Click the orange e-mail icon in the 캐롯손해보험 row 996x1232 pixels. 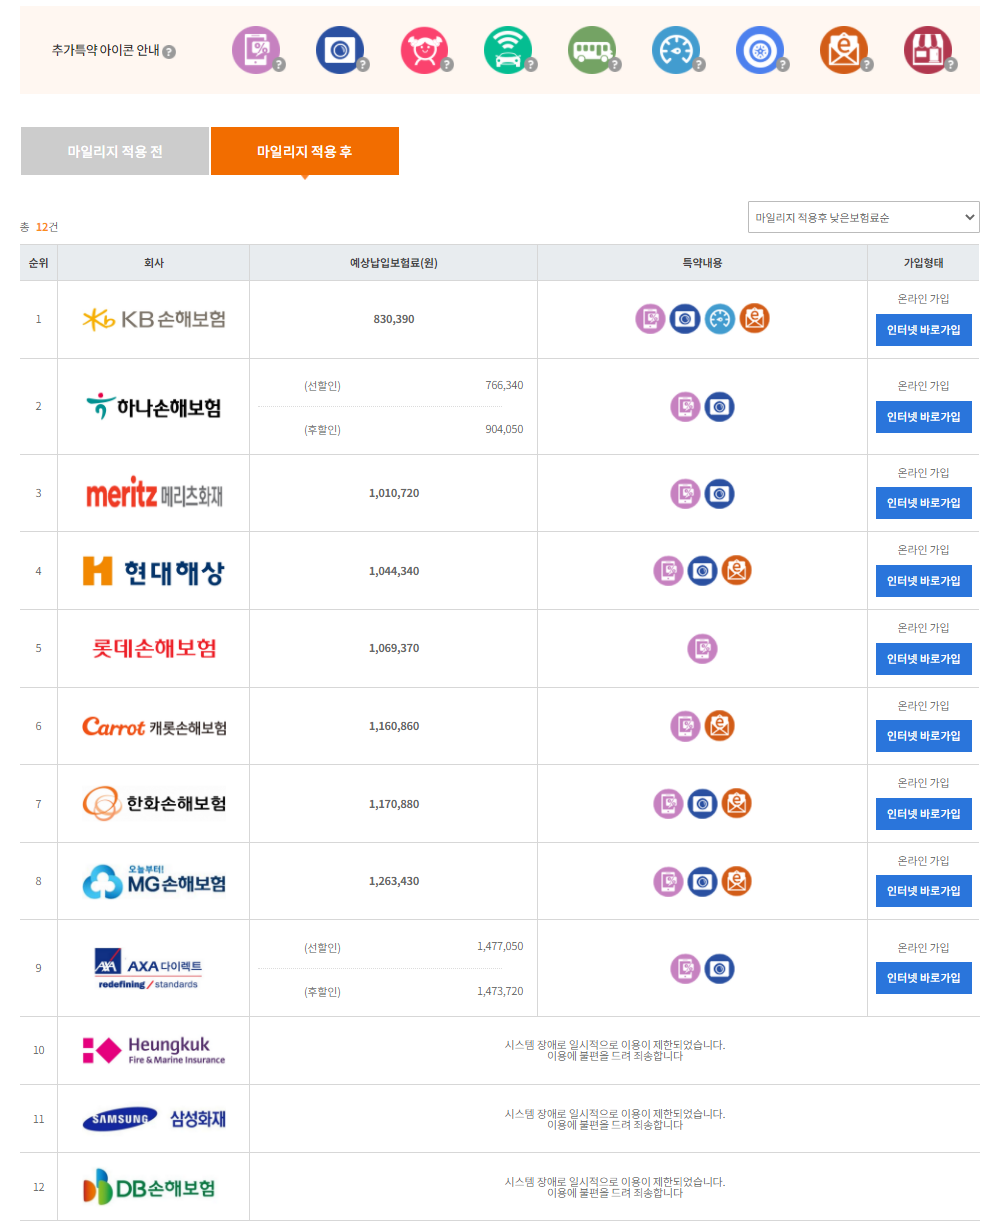(720, 726)
